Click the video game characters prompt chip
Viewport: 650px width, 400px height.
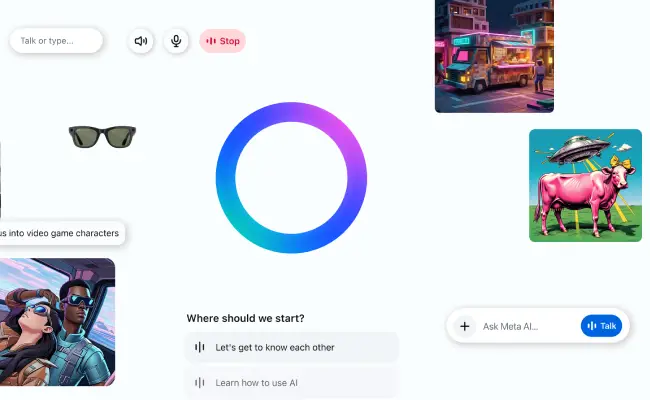(x=62, y=233)
